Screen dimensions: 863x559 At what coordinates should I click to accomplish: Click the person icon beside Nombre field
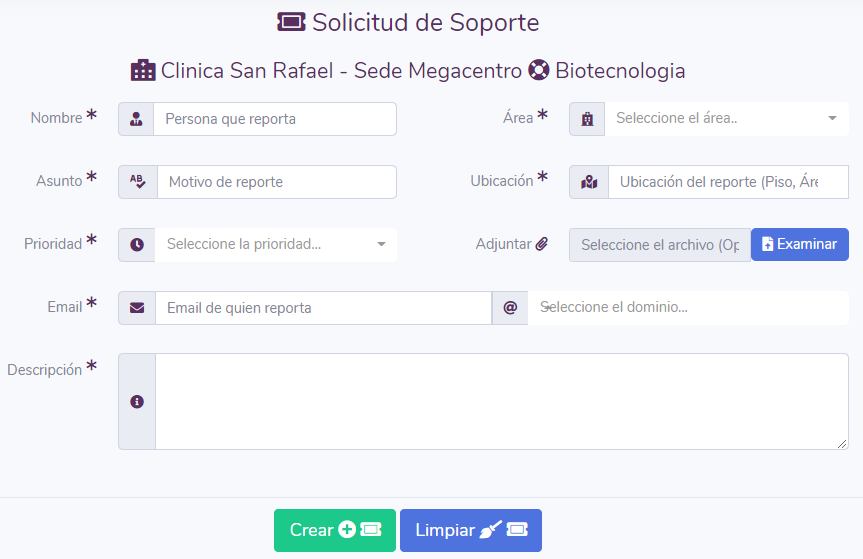coord(136,119)
